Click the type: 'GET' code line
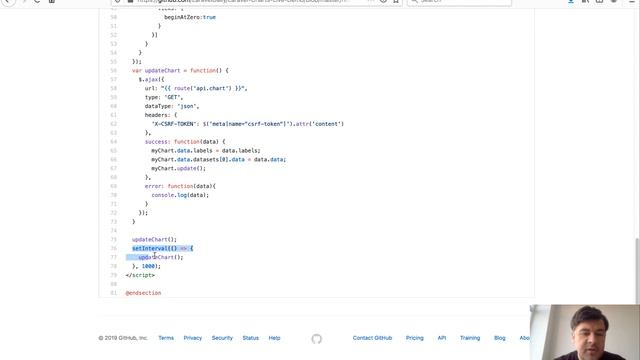Image resolution: width=640 pixels, height=360 pixels. pos(164,97)
